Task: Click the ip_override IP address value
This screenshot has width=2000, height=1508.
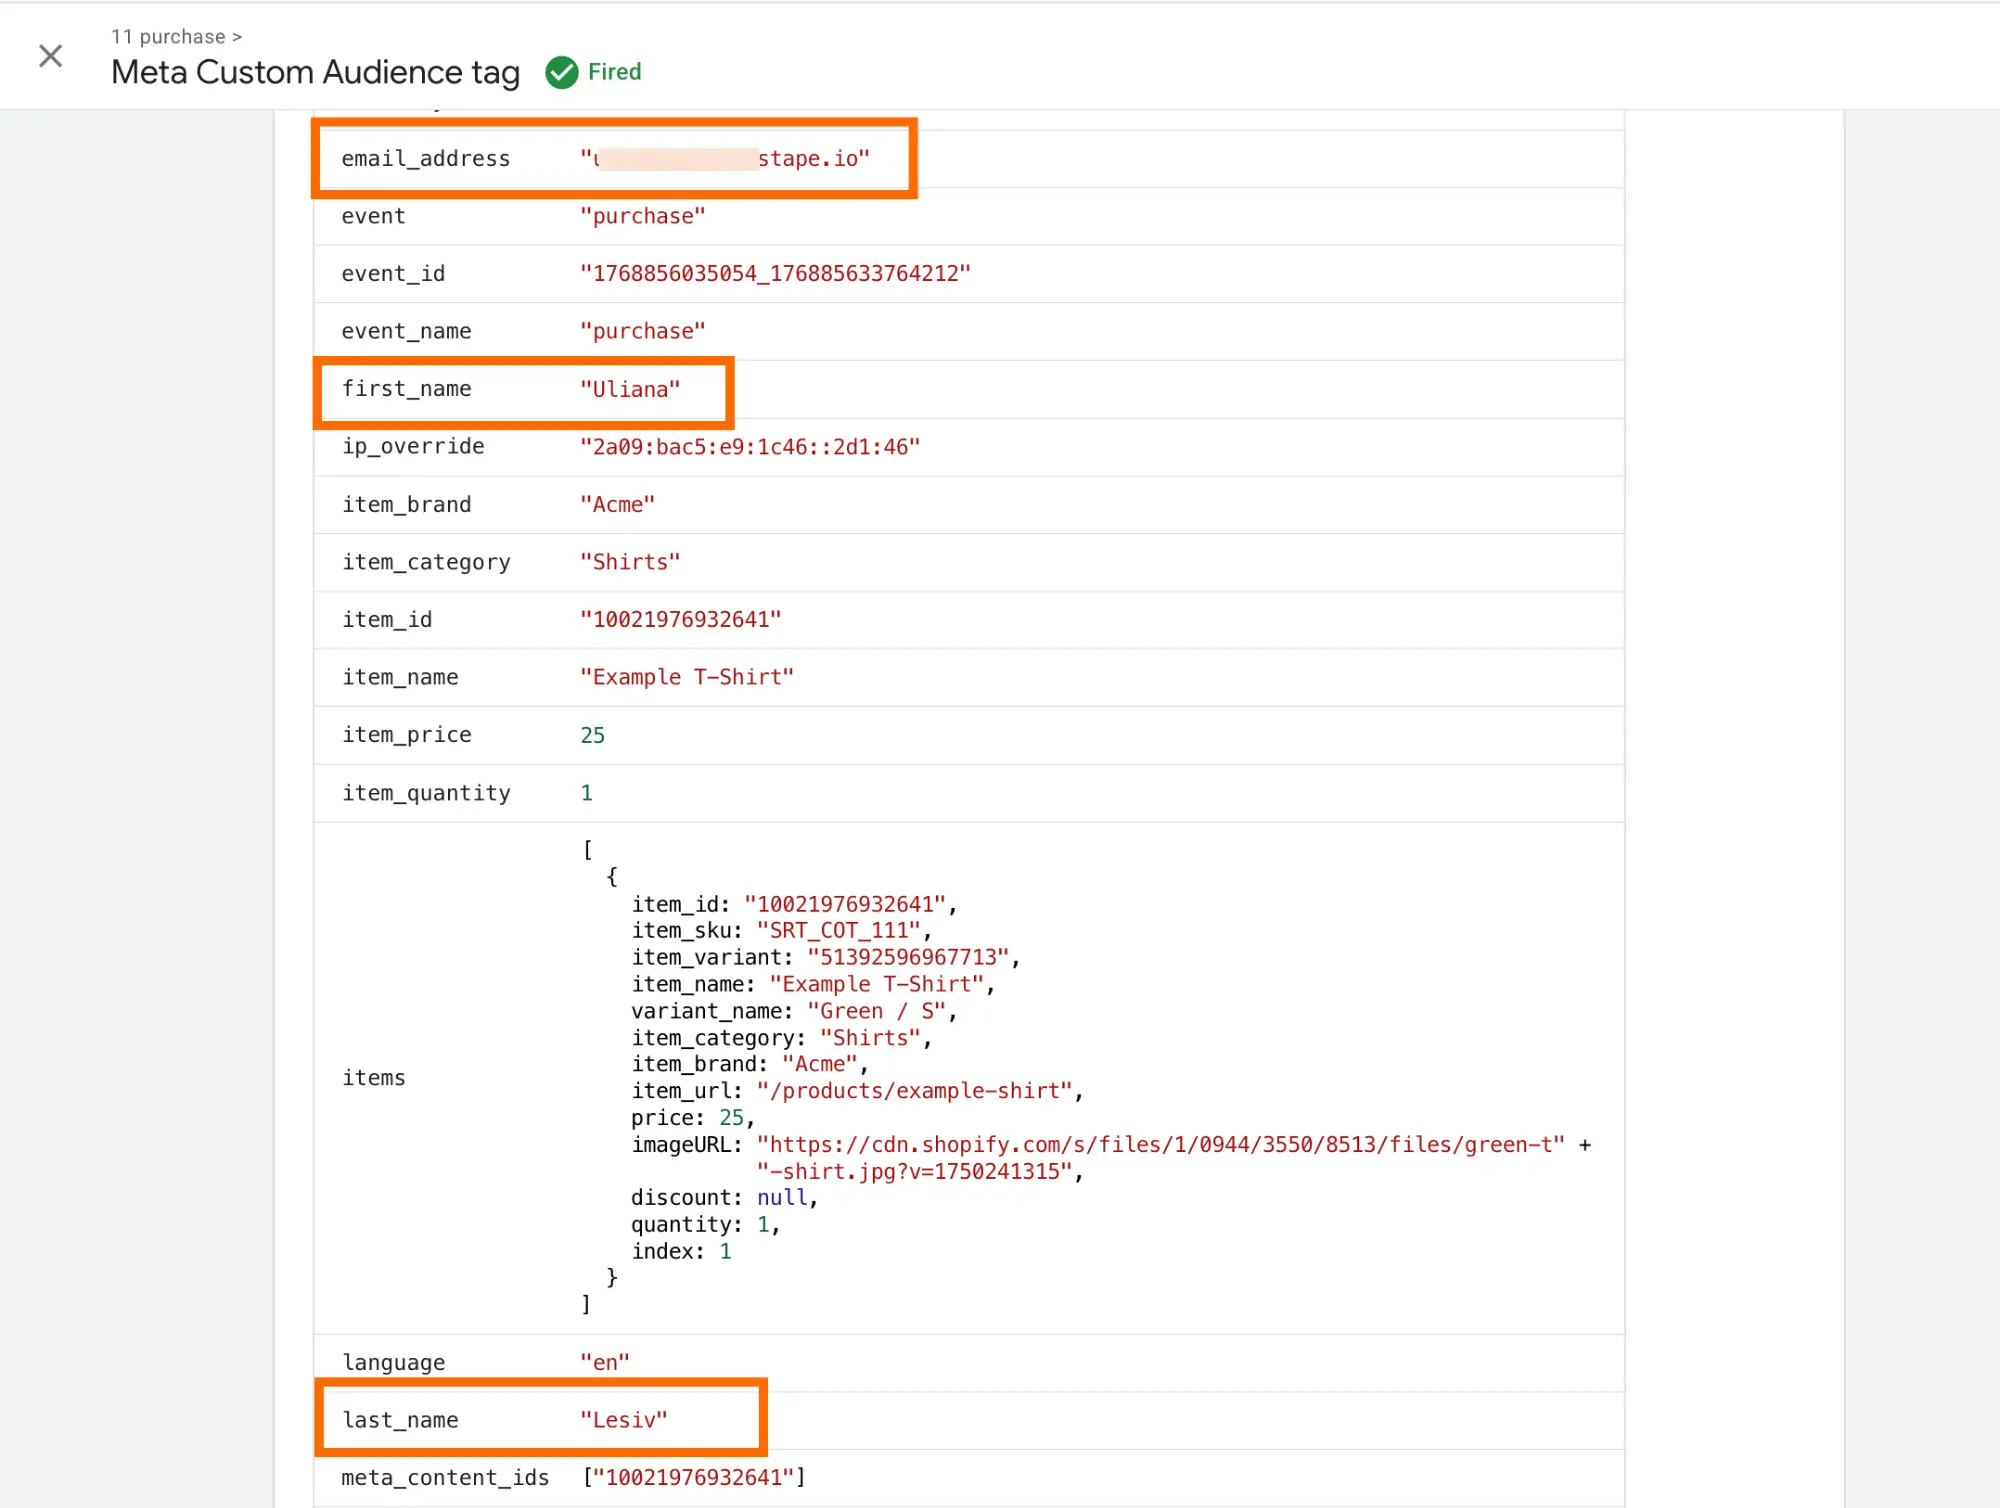Action: pos(750,447)
